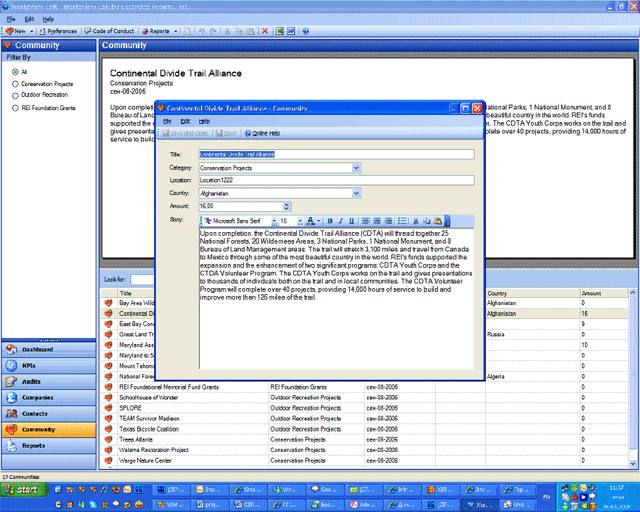Open the font name dropdown
This screenshot has width=640, height=512.
(x=274, y=221)
